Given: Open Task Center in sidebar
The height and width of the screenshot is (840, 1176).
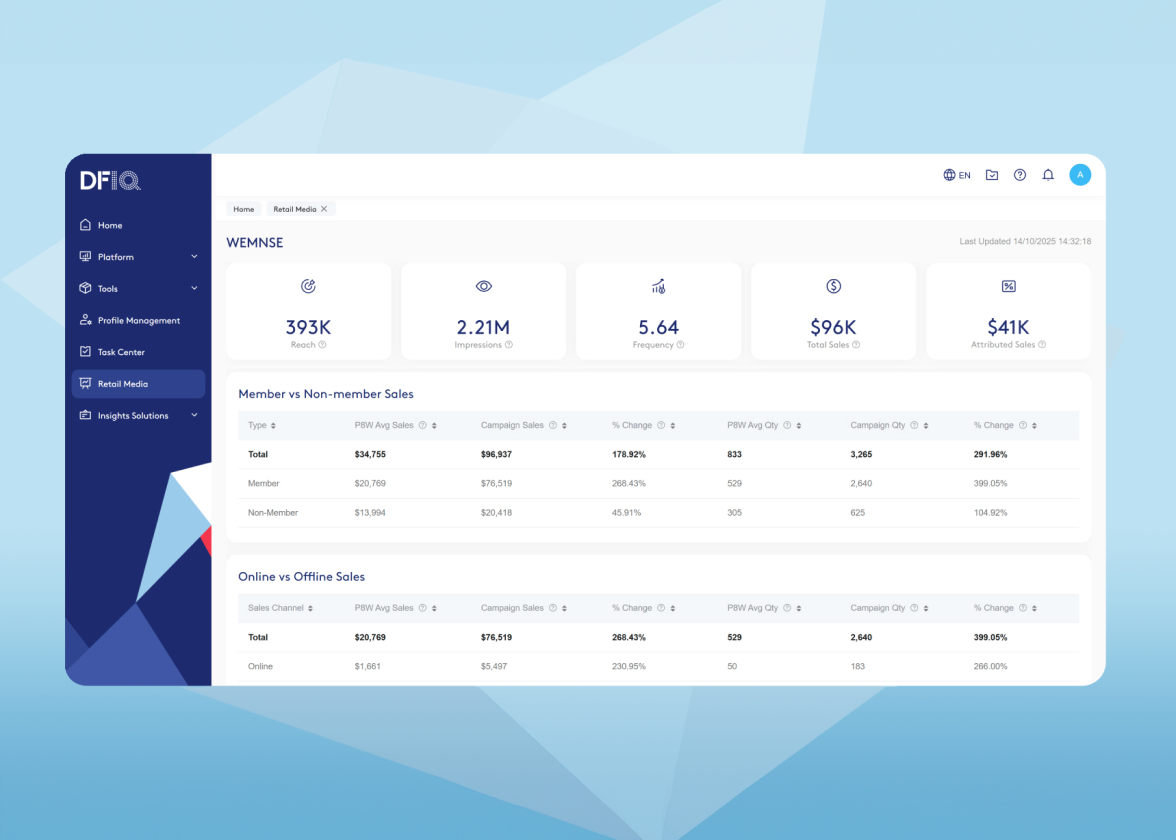Looking at the screenshot, I should click(121, 352).
